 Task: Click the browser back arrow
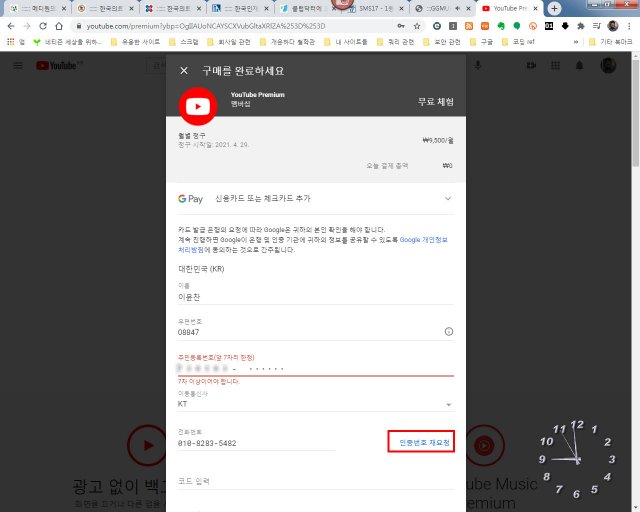coord(11,26)
